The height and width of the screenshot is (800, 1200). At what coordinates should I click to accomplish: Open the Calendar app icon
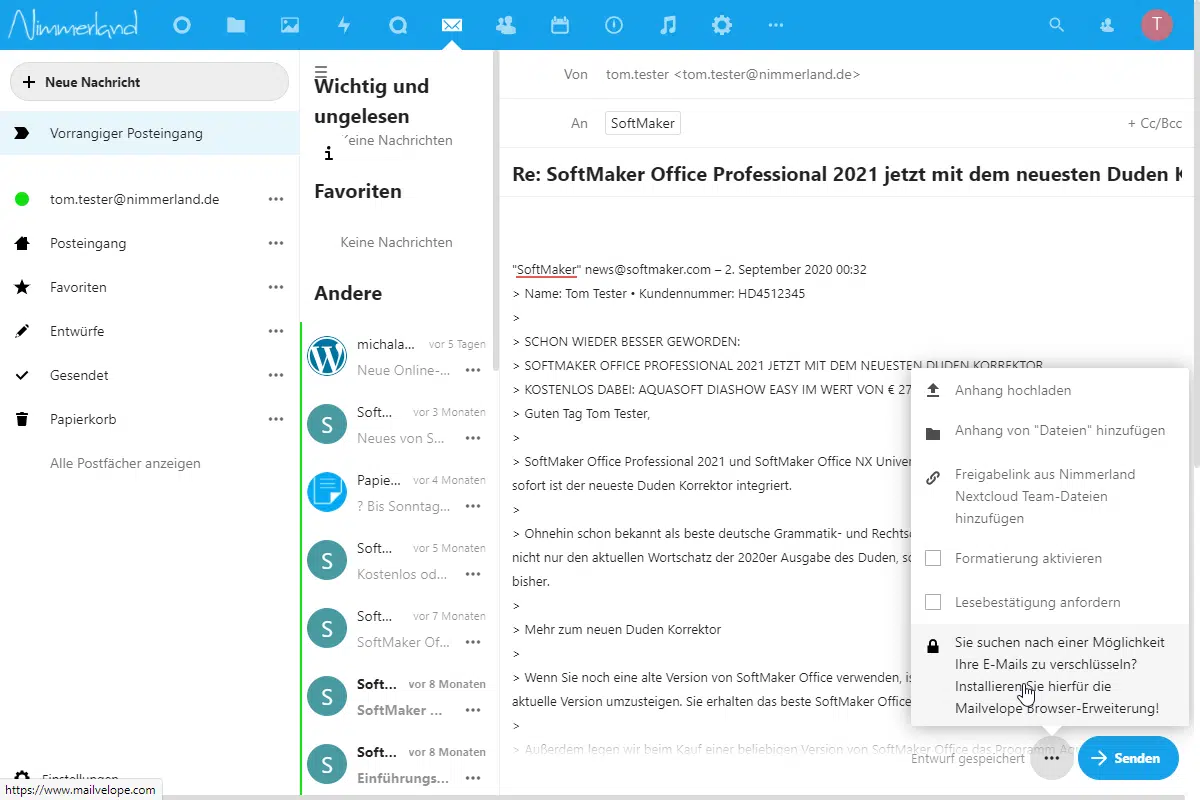point(560,25)
